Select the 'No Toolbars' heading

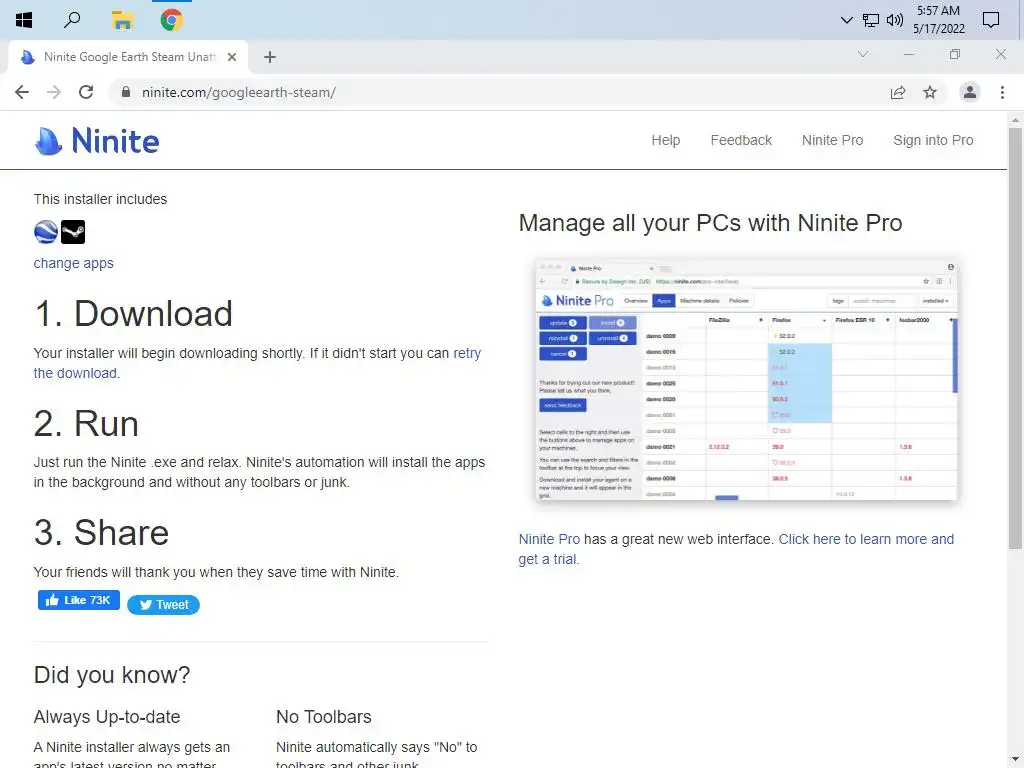[324, 717]
